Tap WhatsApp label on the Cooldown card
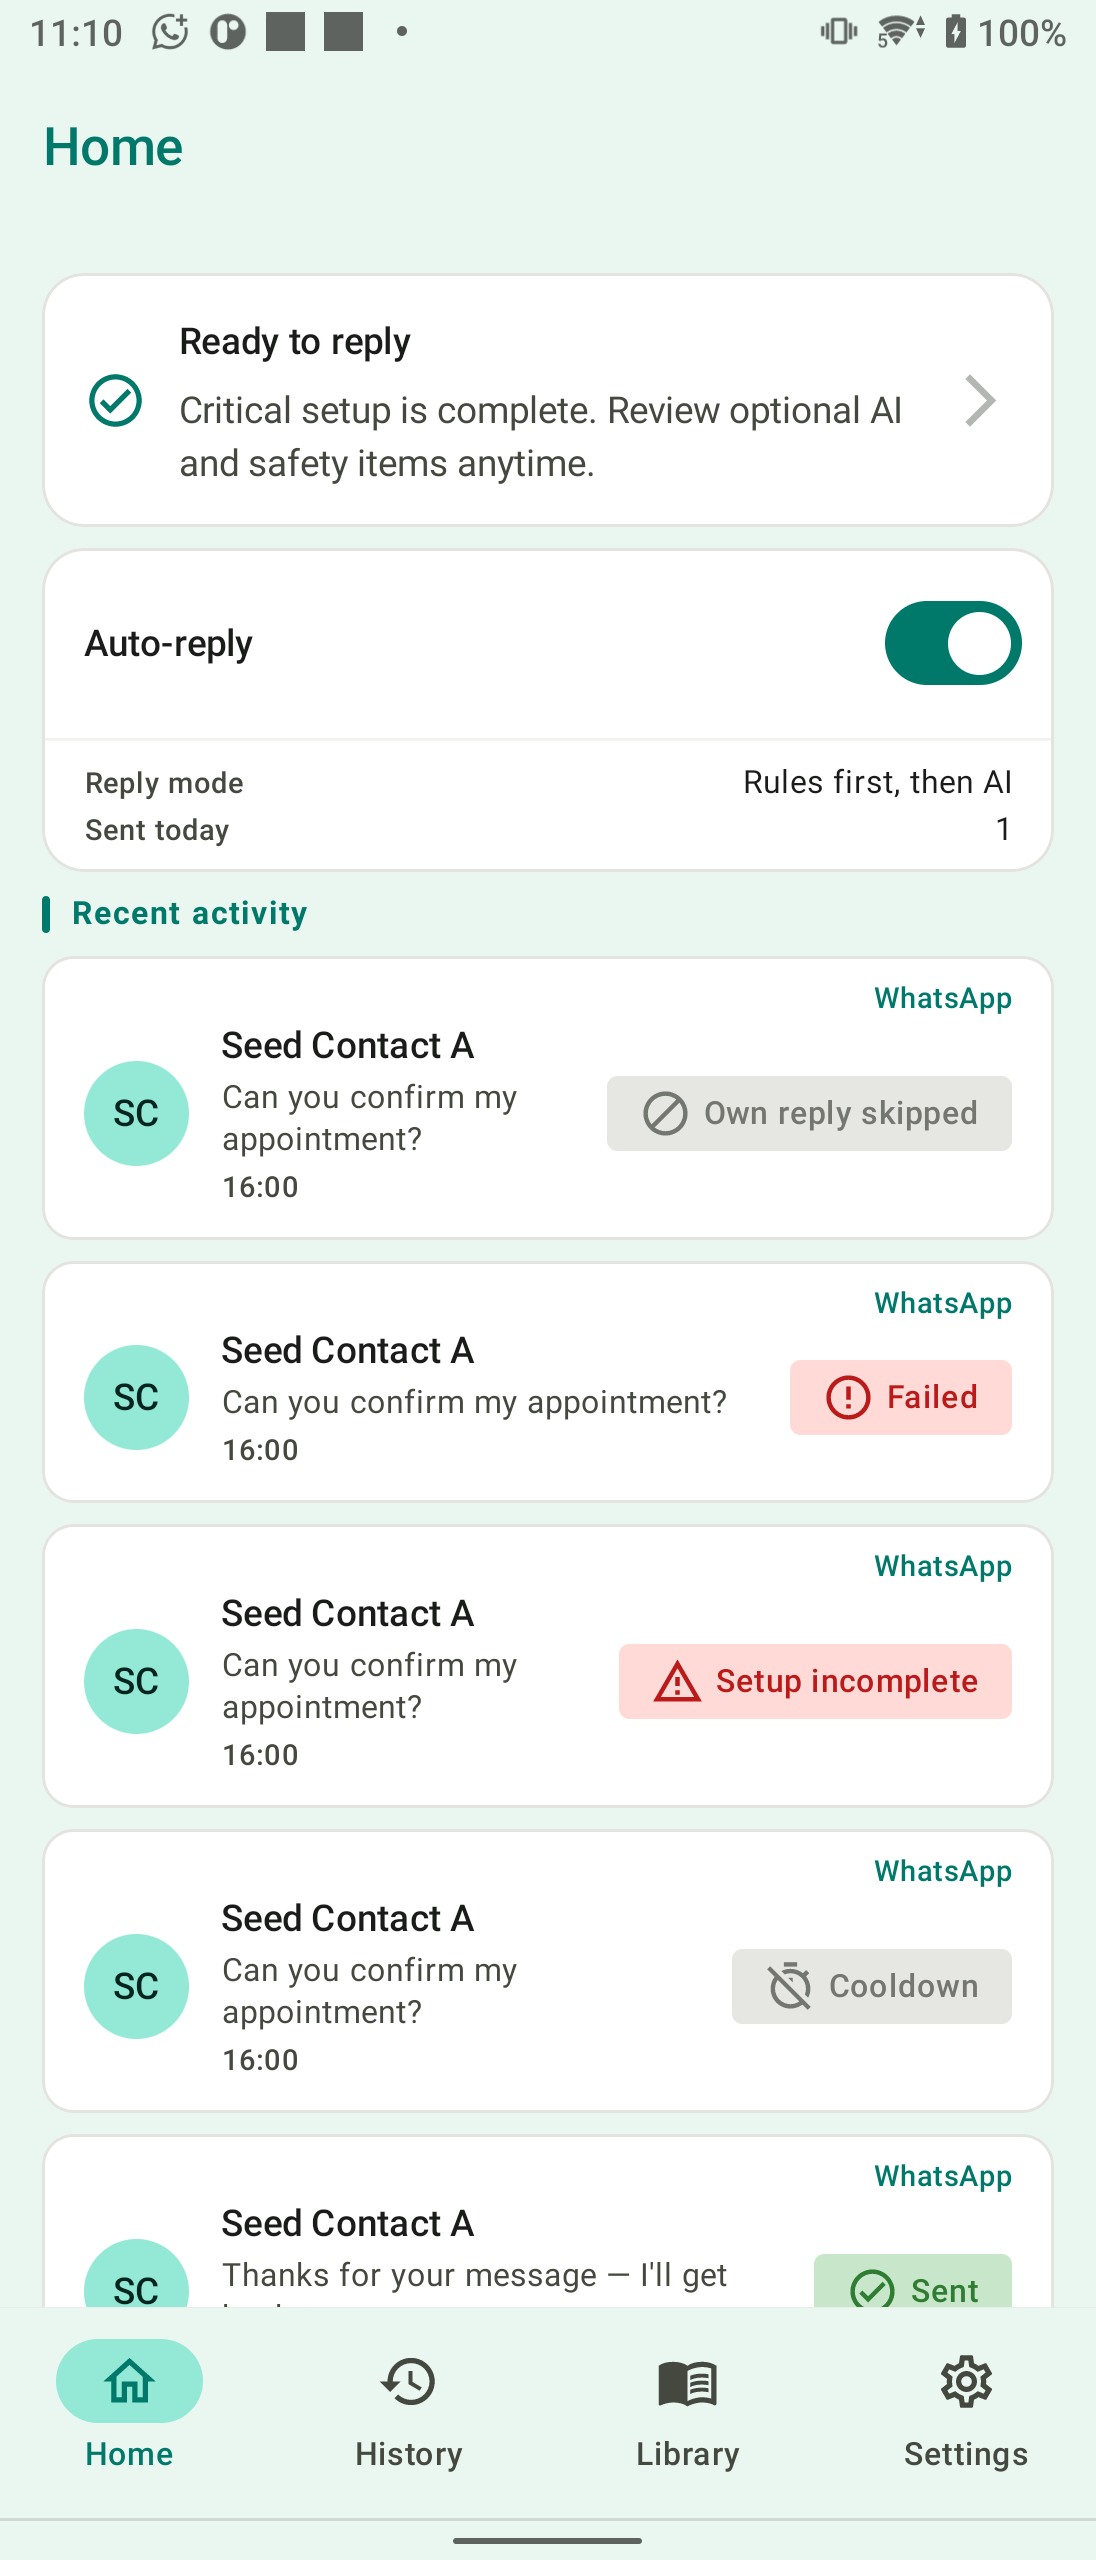The image size is (1096, 2560). pyautogui.click(x=943, y=1871)
